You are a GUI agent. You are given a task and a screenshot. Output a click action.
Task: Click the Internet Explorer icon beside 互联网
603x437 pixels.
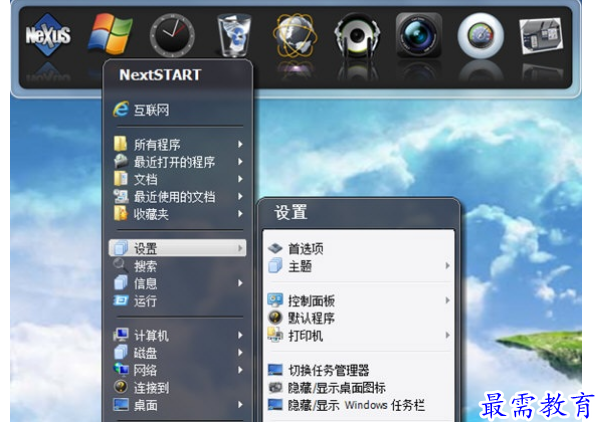[121, 109]
